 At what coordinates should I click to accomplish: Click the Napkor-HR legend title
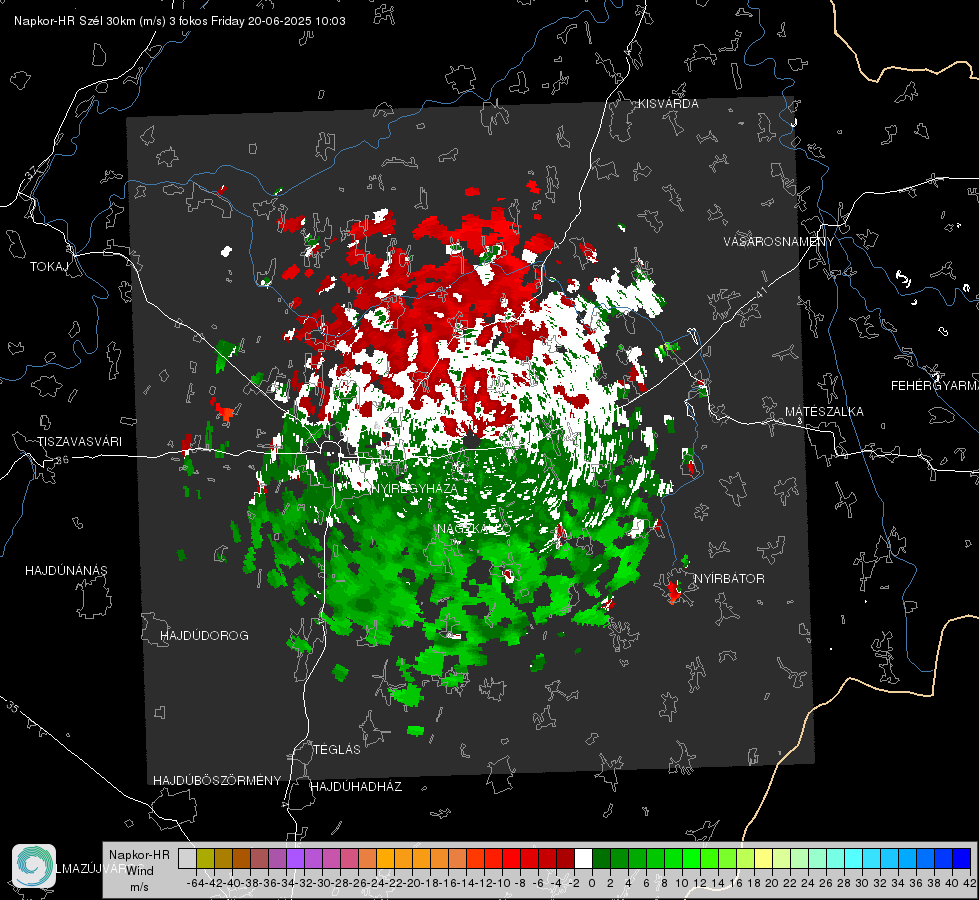(139, 855)
